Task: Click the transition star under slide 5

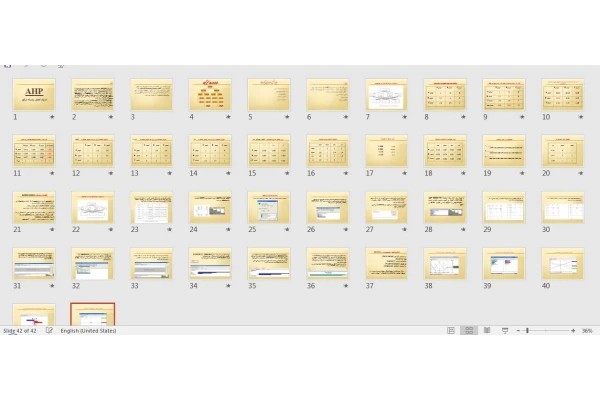Action: [x=287, y=117]
